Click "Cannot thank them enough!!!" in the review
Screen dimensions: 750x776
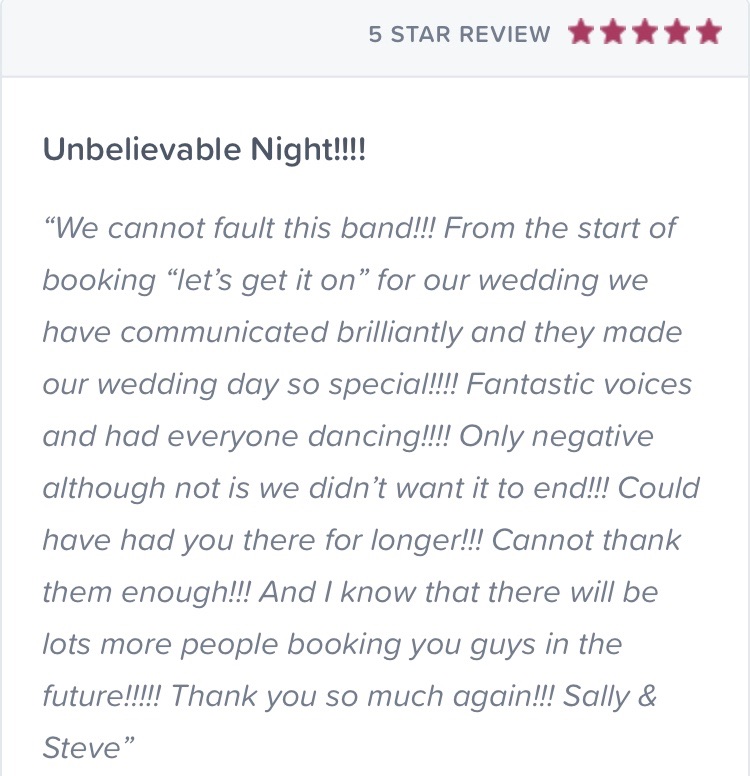pyautogui.click(x=587, y=540)
